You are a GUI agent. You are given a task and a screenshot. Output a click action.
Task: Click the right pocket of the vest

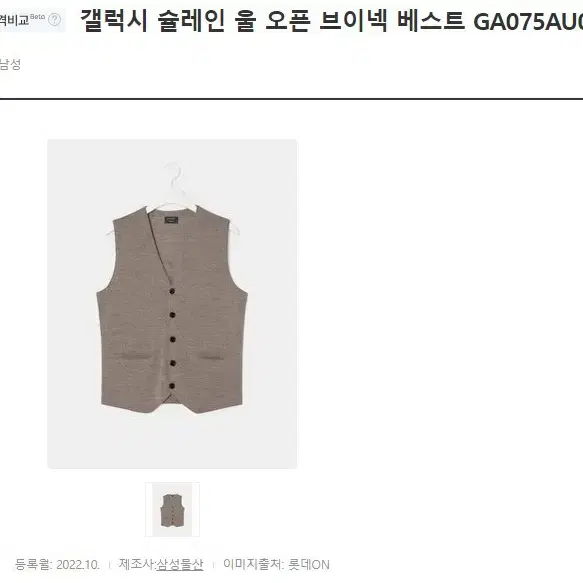pos(212,358)
